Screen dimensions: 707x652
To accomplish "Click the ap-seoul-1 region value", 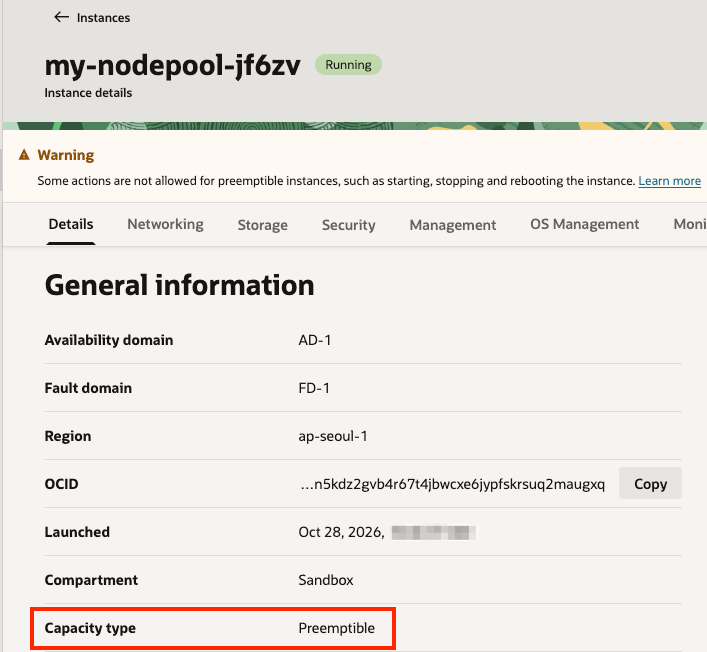I will click(333, 436).
